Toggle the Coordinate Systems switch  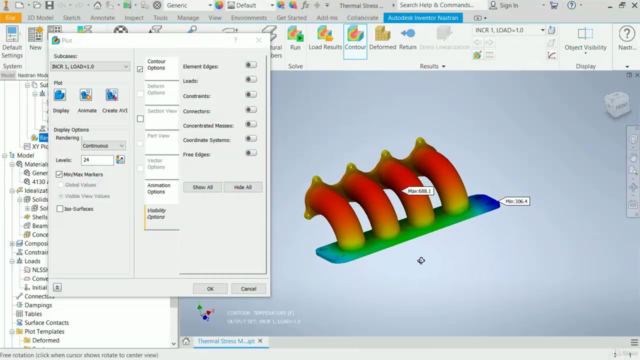tap(251, 138)
